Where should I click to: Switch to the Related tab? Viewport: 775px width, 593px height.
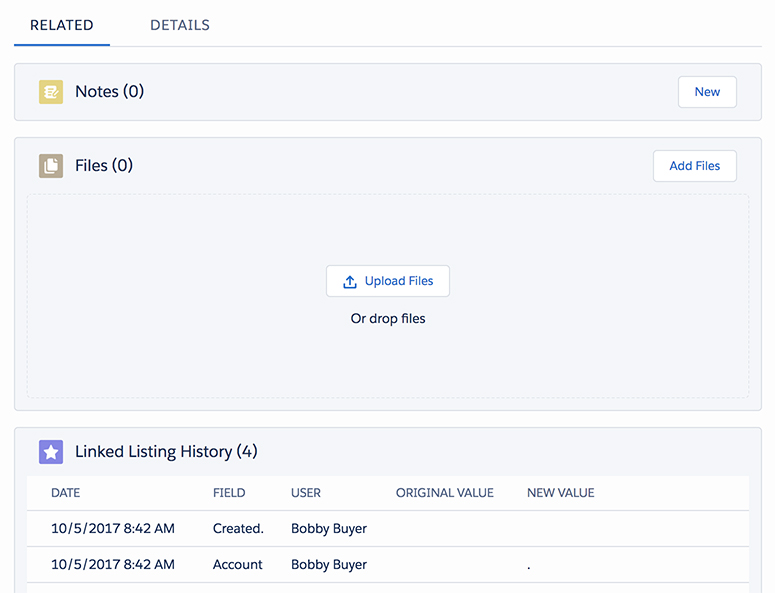[62, 25]
